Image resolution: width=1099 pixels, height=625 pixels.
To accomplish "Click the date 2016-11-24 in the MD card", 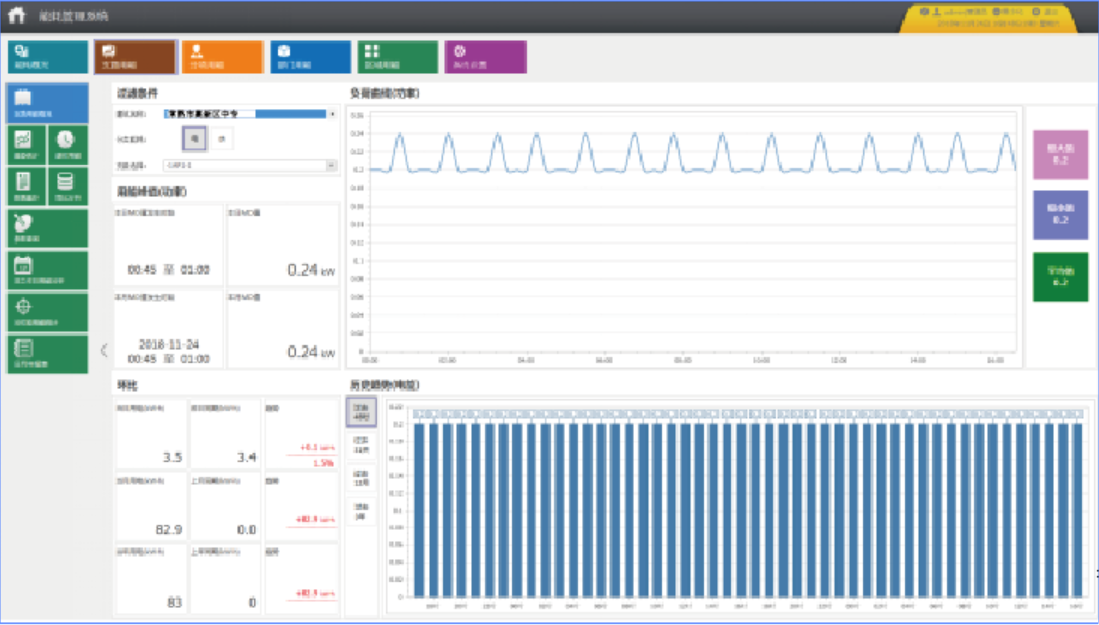I will pos(169,345).
